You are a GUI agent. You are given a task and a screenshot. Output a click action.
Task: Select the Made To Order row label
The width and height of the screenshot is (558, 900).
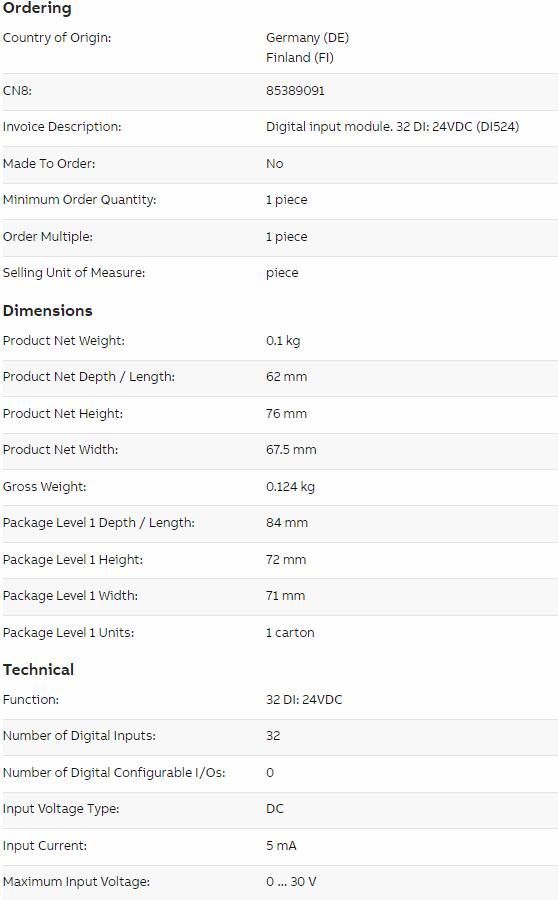(x=49, y=164)
